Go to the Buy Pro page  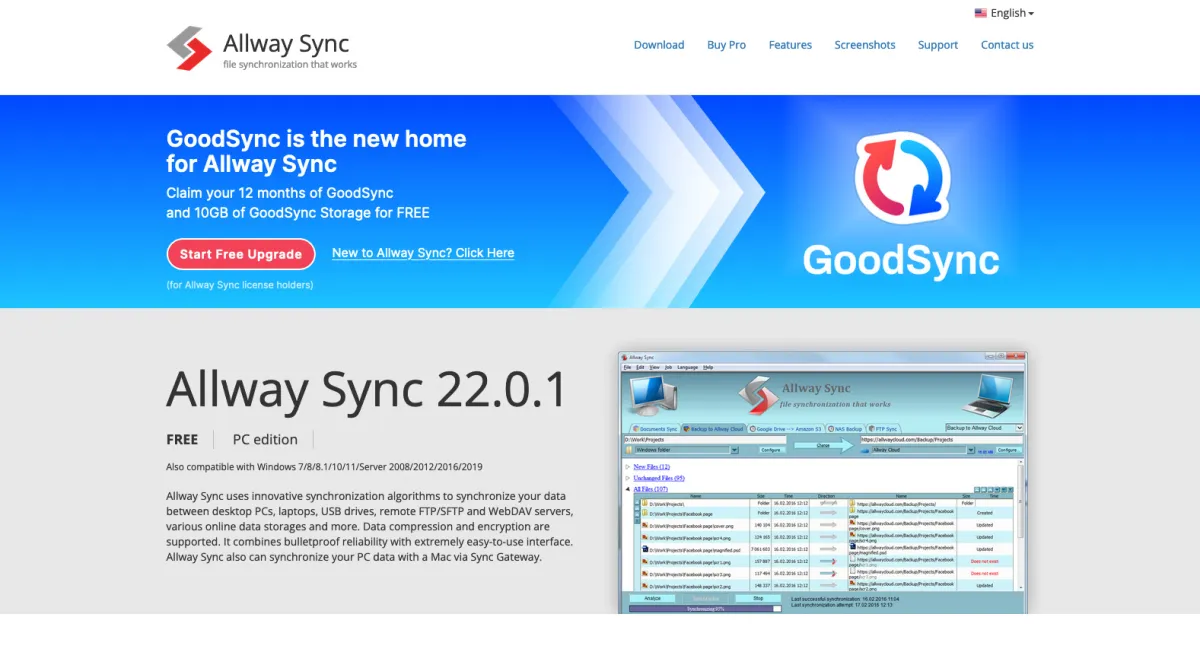pos(726,45)
